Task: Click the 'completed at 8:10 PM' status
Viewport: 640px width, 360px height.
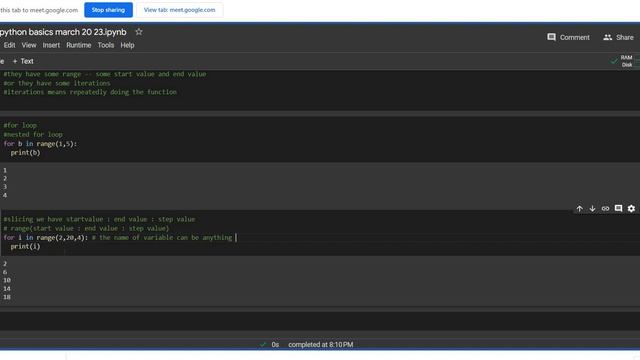Action: tap(320, 344)
